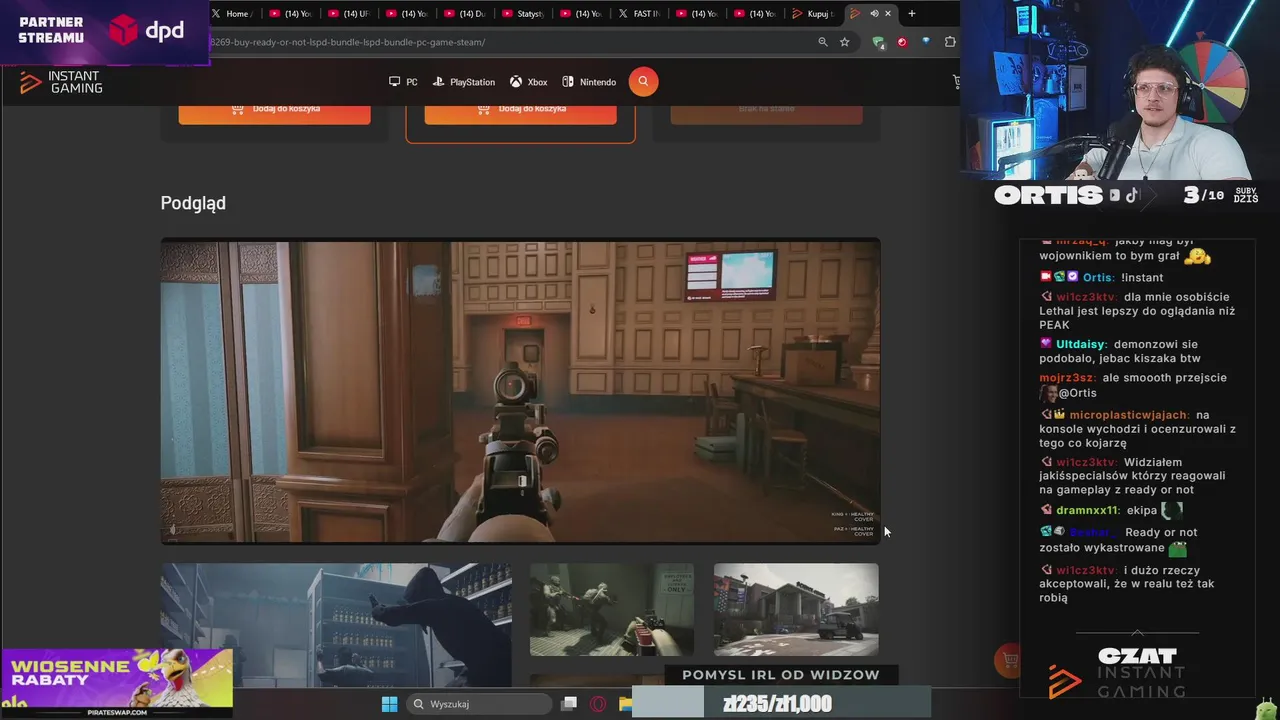Click chat username dramnxx11
This screenshot has width=1280, height=720.
point(1087,510)
